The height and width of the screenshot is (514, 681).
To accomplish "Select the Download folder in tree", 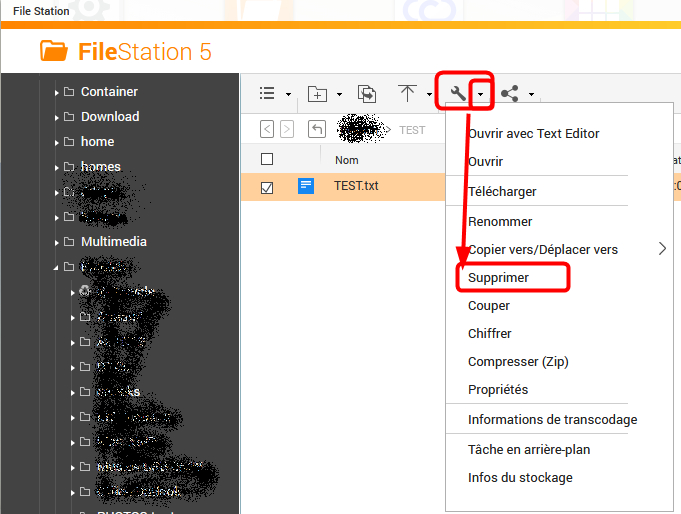I will (x=110, y=116).
